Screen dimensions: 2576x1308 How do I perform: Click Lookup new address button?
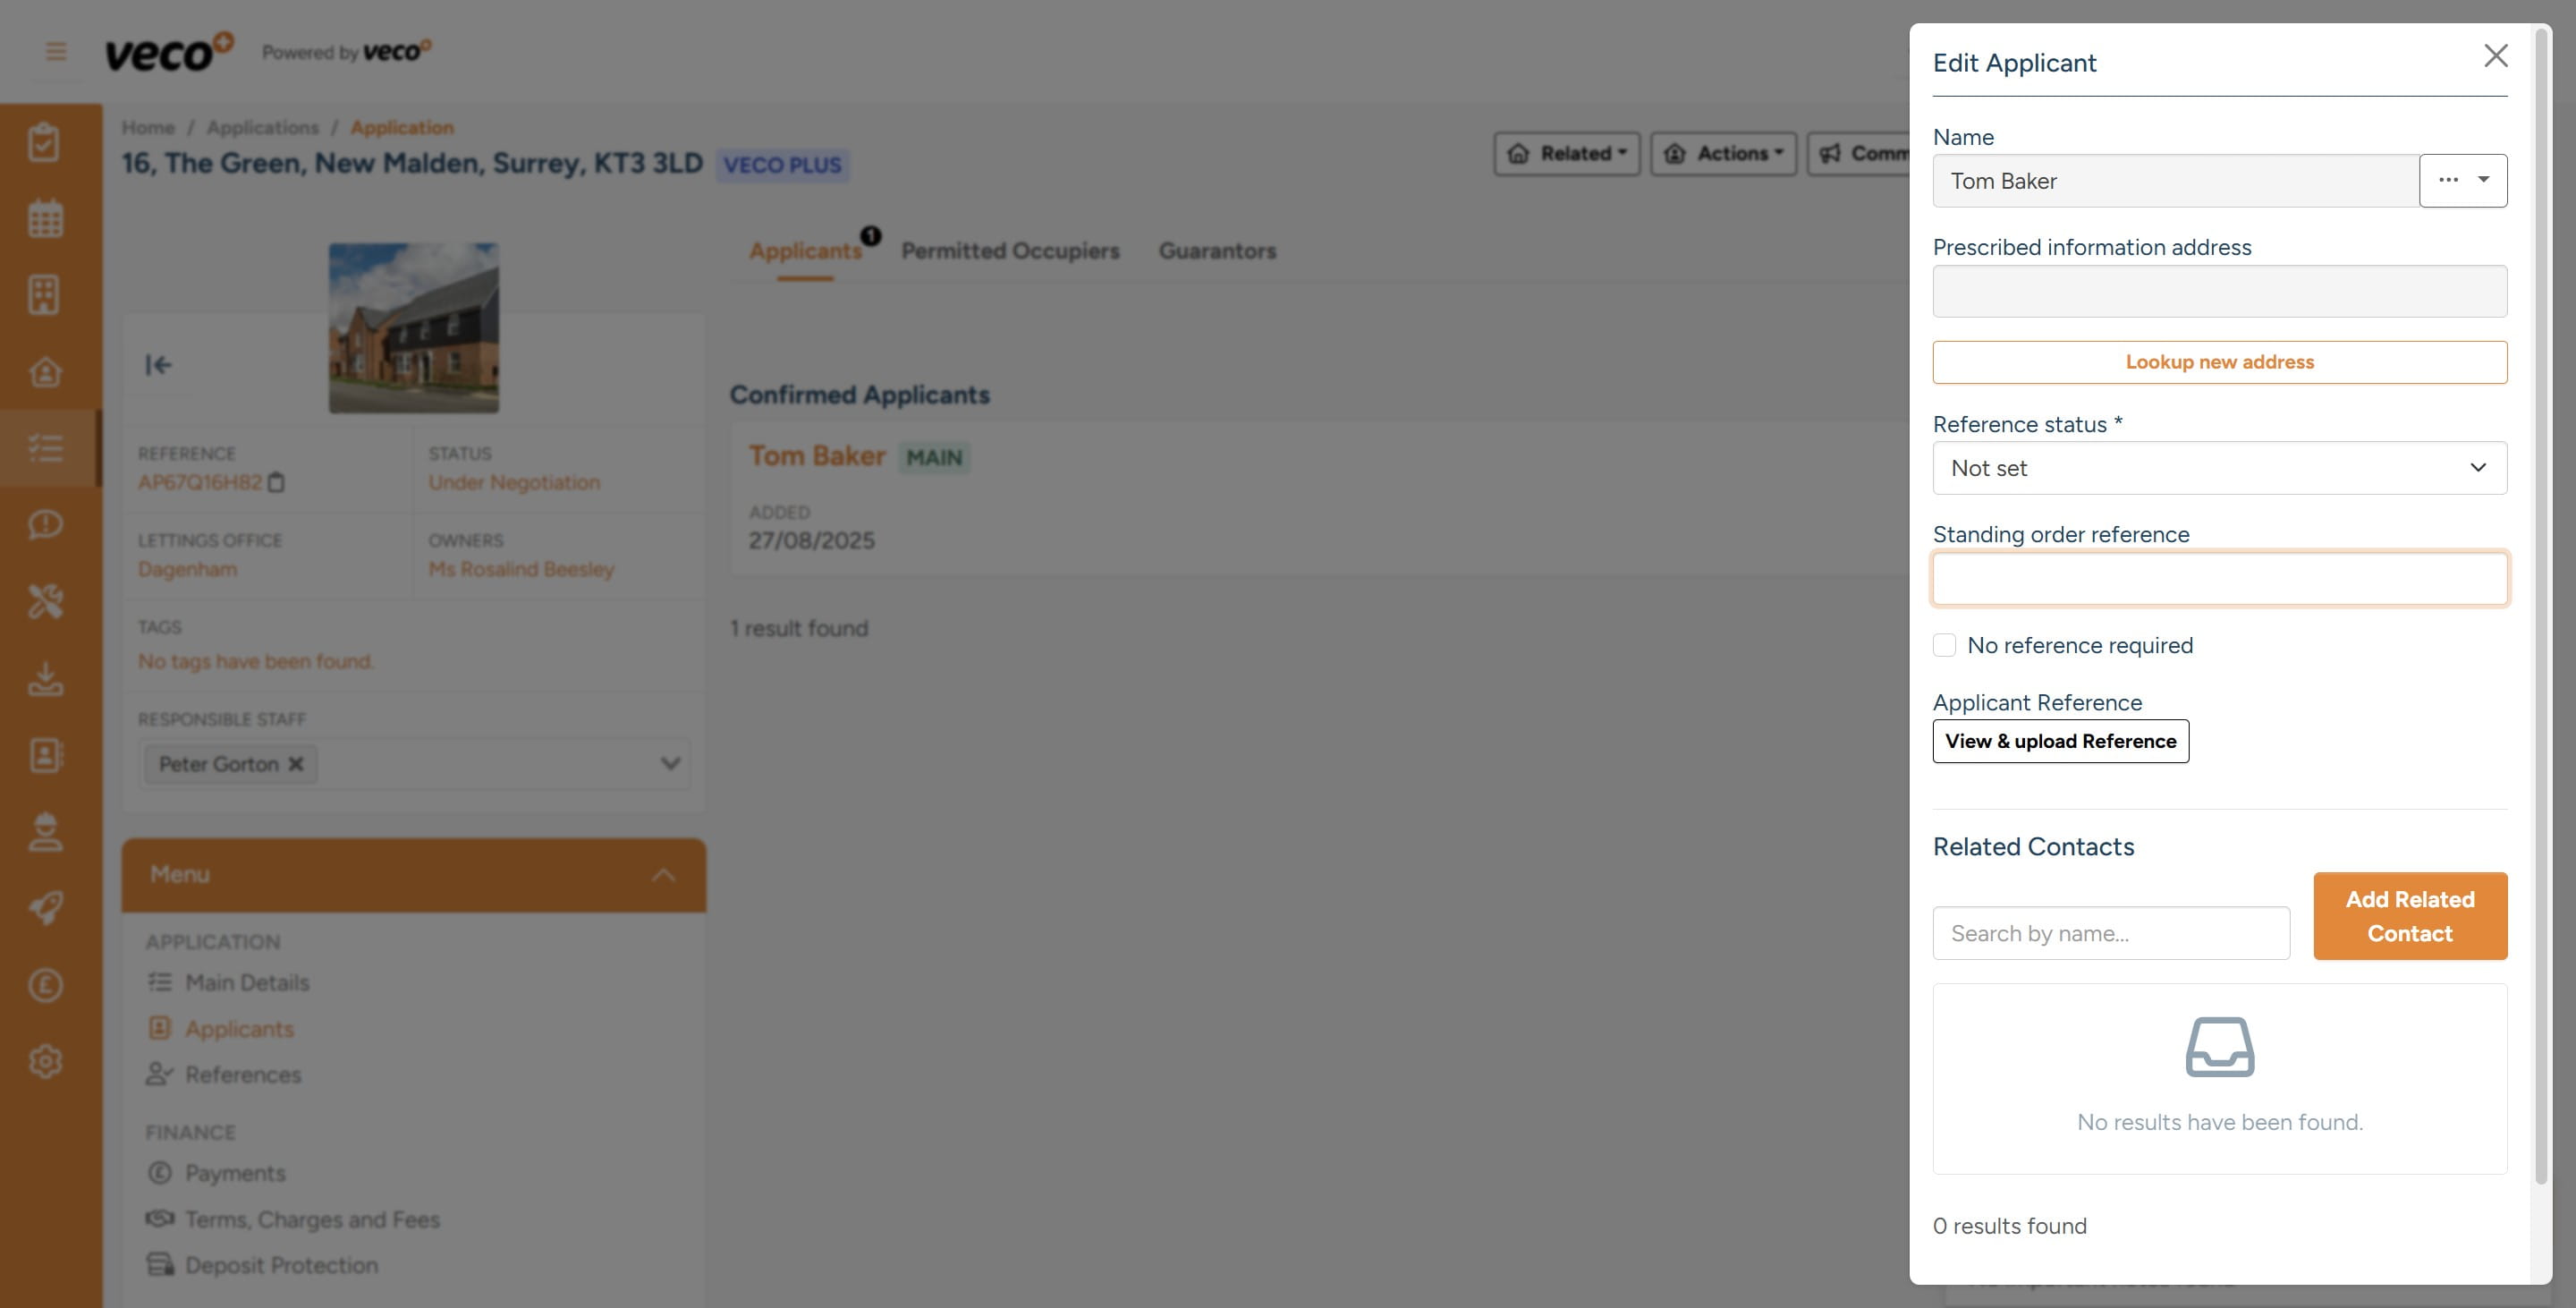(x=2219, y=362)
